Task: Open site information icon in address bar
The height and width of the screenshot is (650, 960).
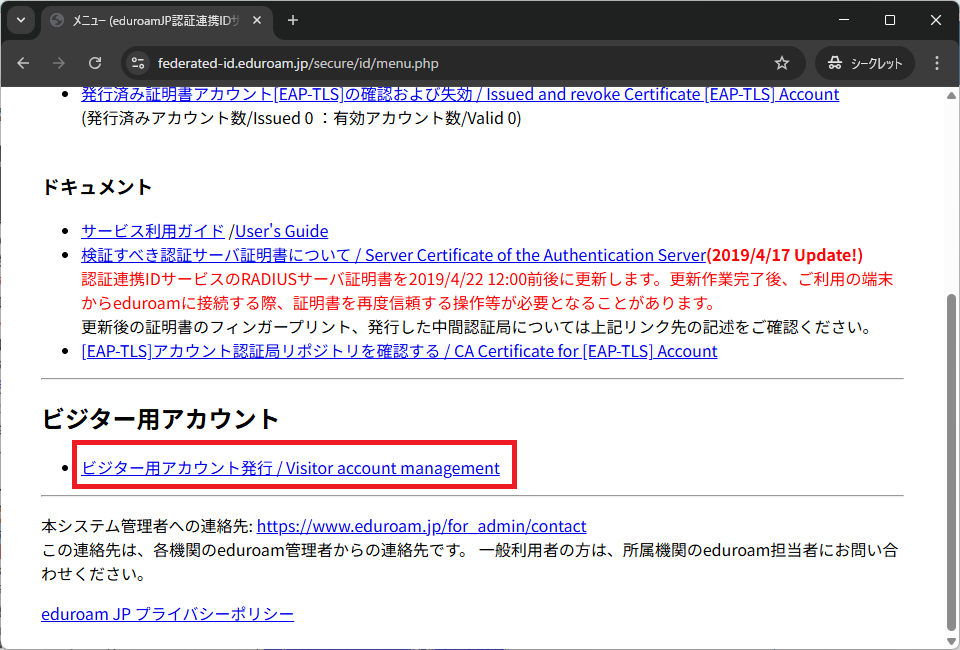Action: [x=139, y=63]
